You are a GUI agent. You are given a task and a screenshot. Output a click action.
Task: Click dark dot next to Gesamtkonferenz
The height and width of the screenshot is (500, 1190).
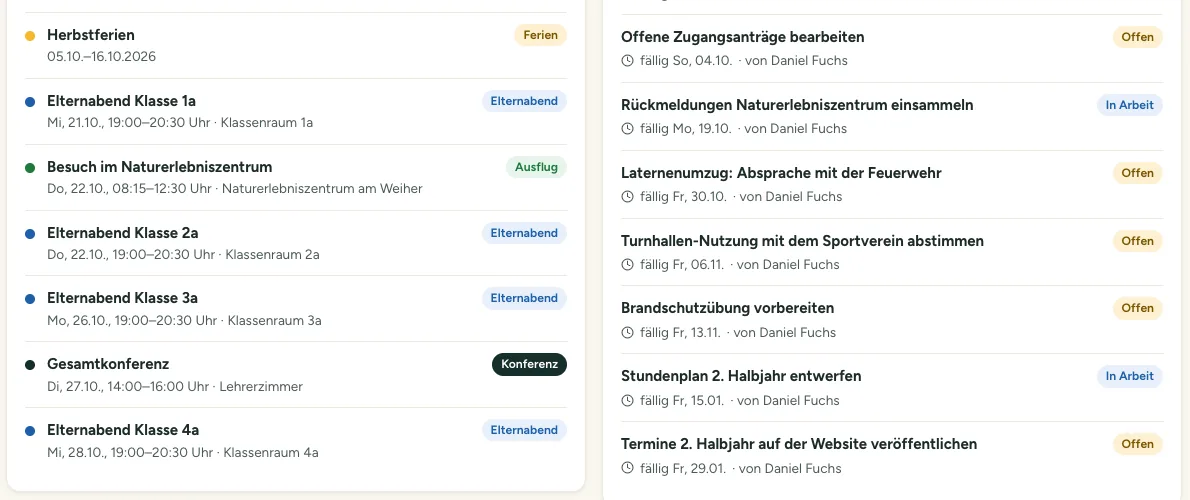tap(30, 365)
